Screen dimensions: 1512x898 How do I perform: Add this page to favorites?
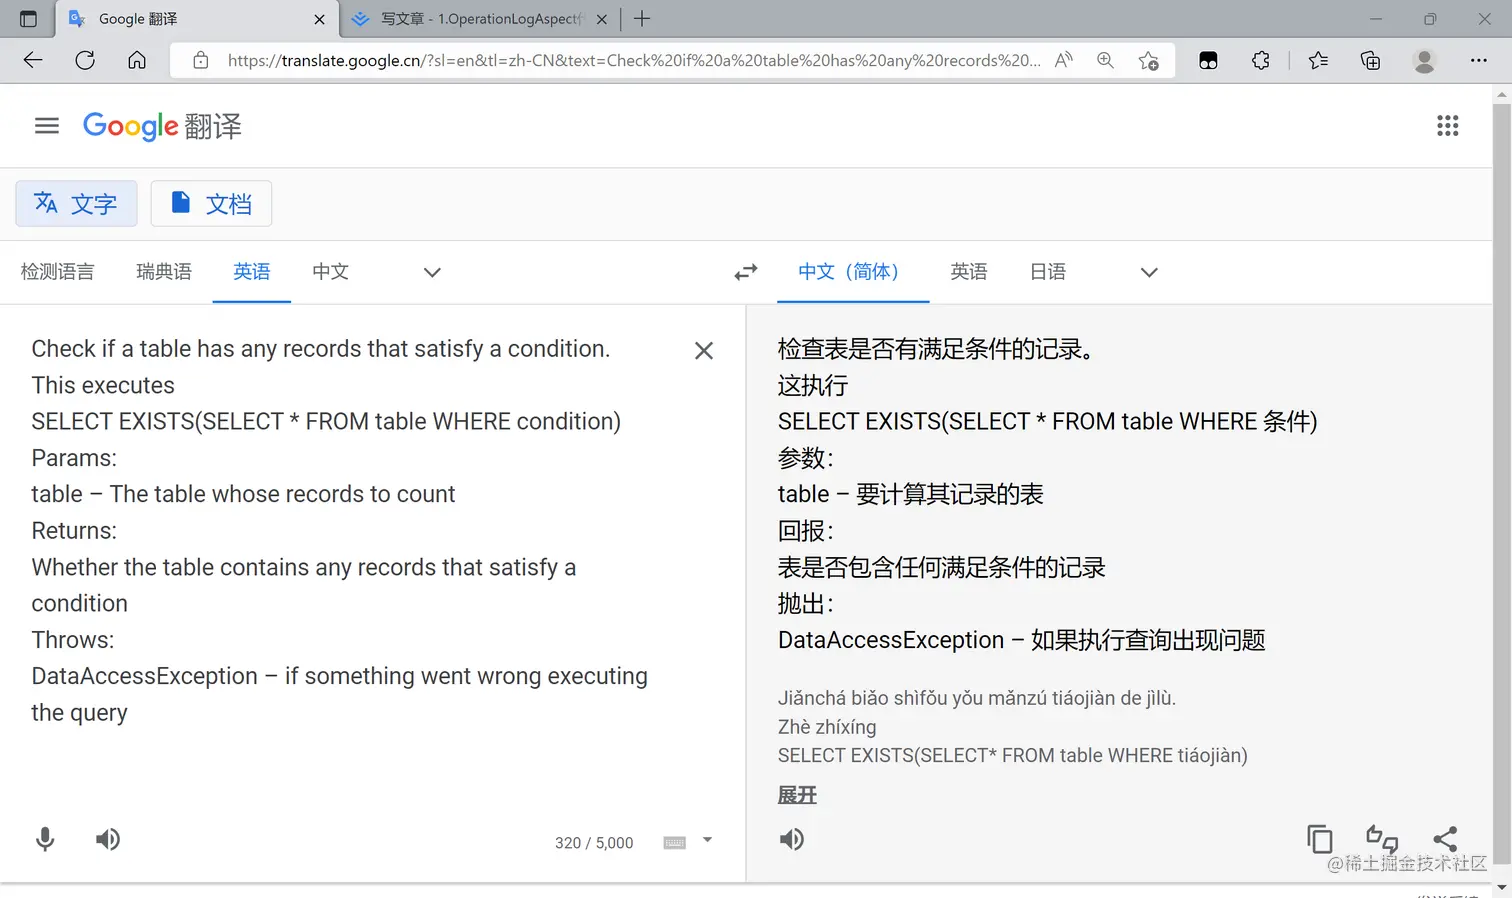click(x=1149, y=60)
